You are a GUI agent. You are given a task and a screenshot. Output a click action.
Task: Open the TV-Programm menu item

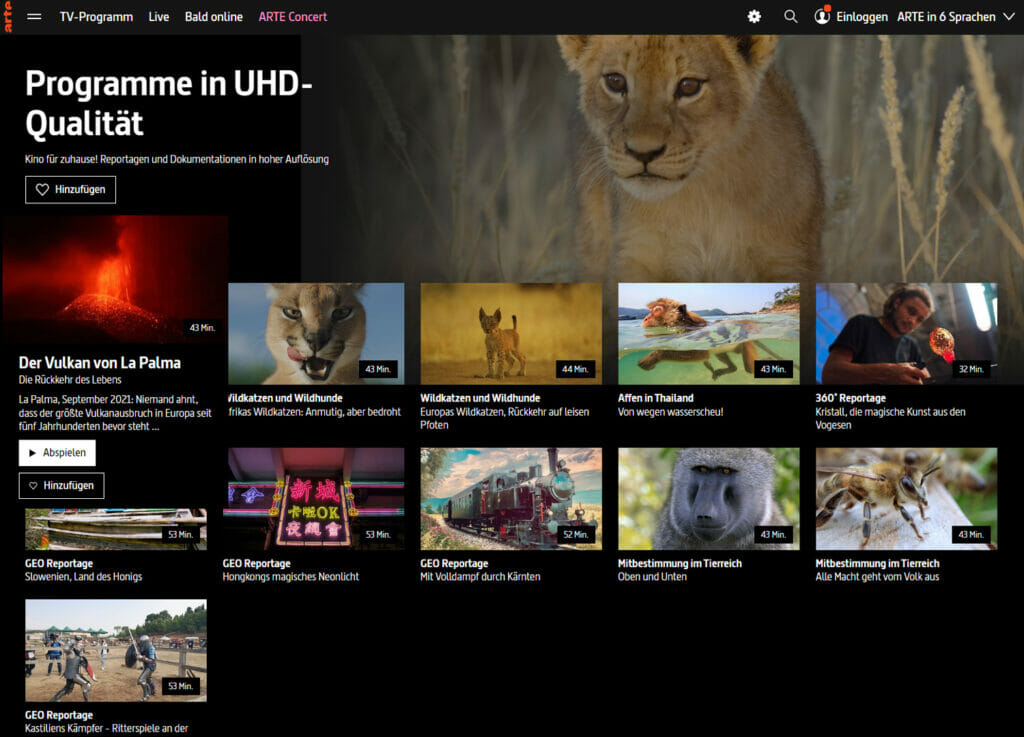[96, 17]
